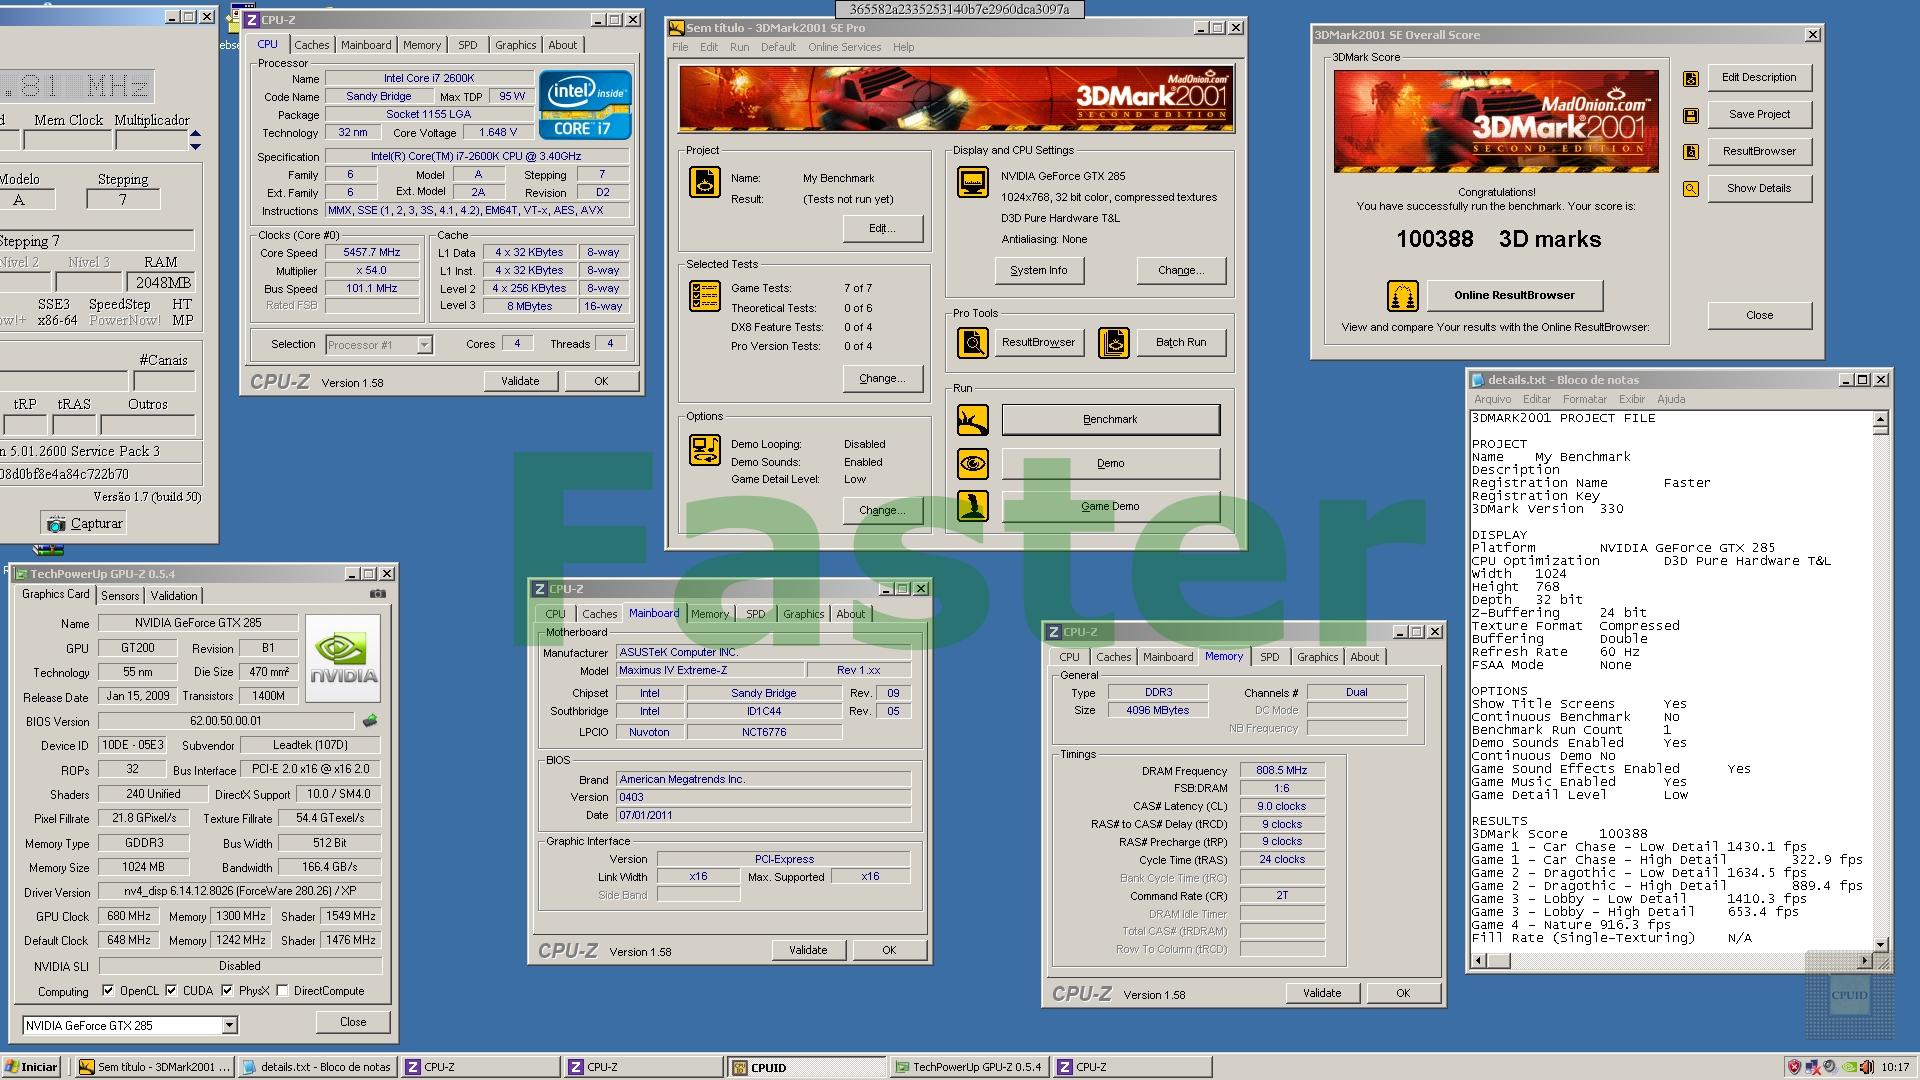This screenshot has width=1920, height=1080.
Task: Click the Batch Run button
Action: click(1180, 342)
